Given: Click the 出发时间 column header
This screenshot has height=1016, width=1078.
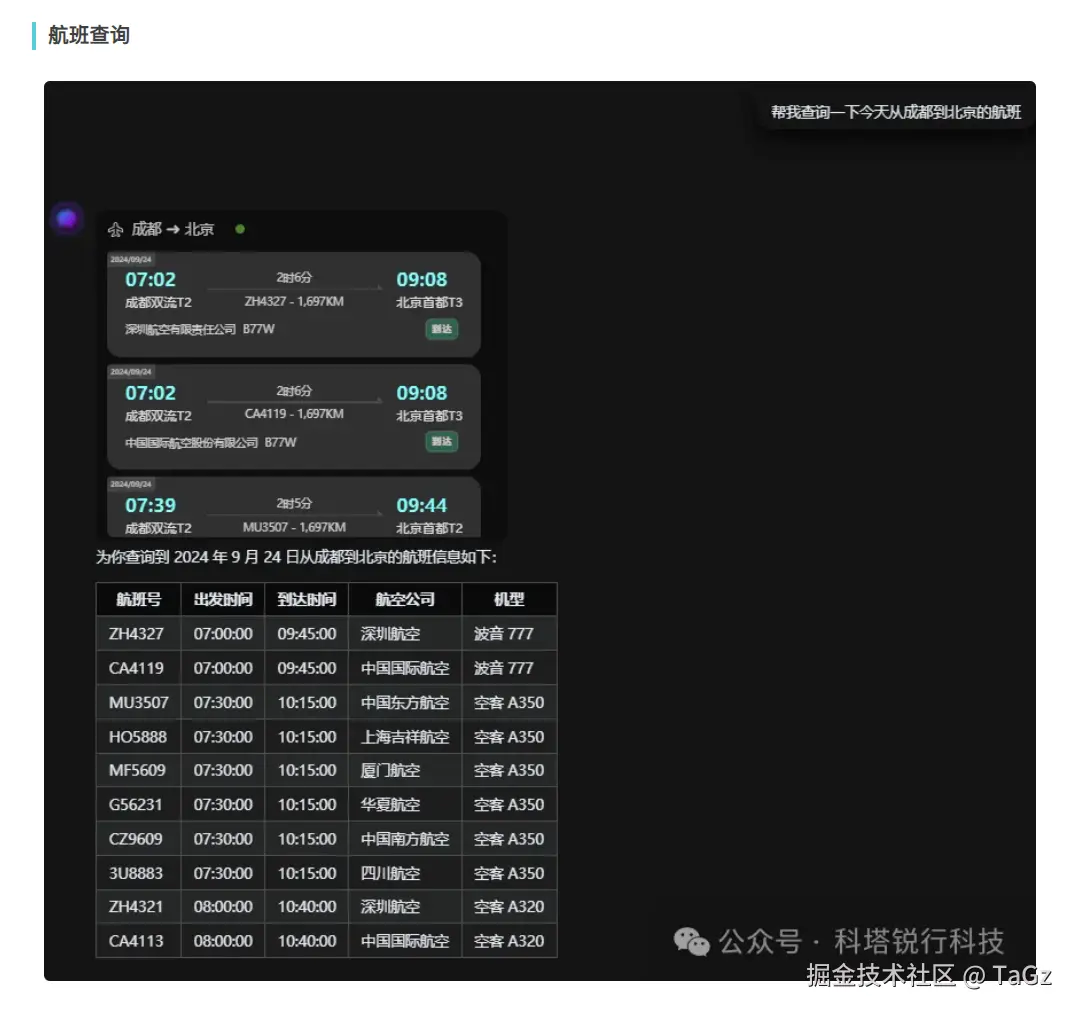Looking at the screenshot, I should 223,599.
